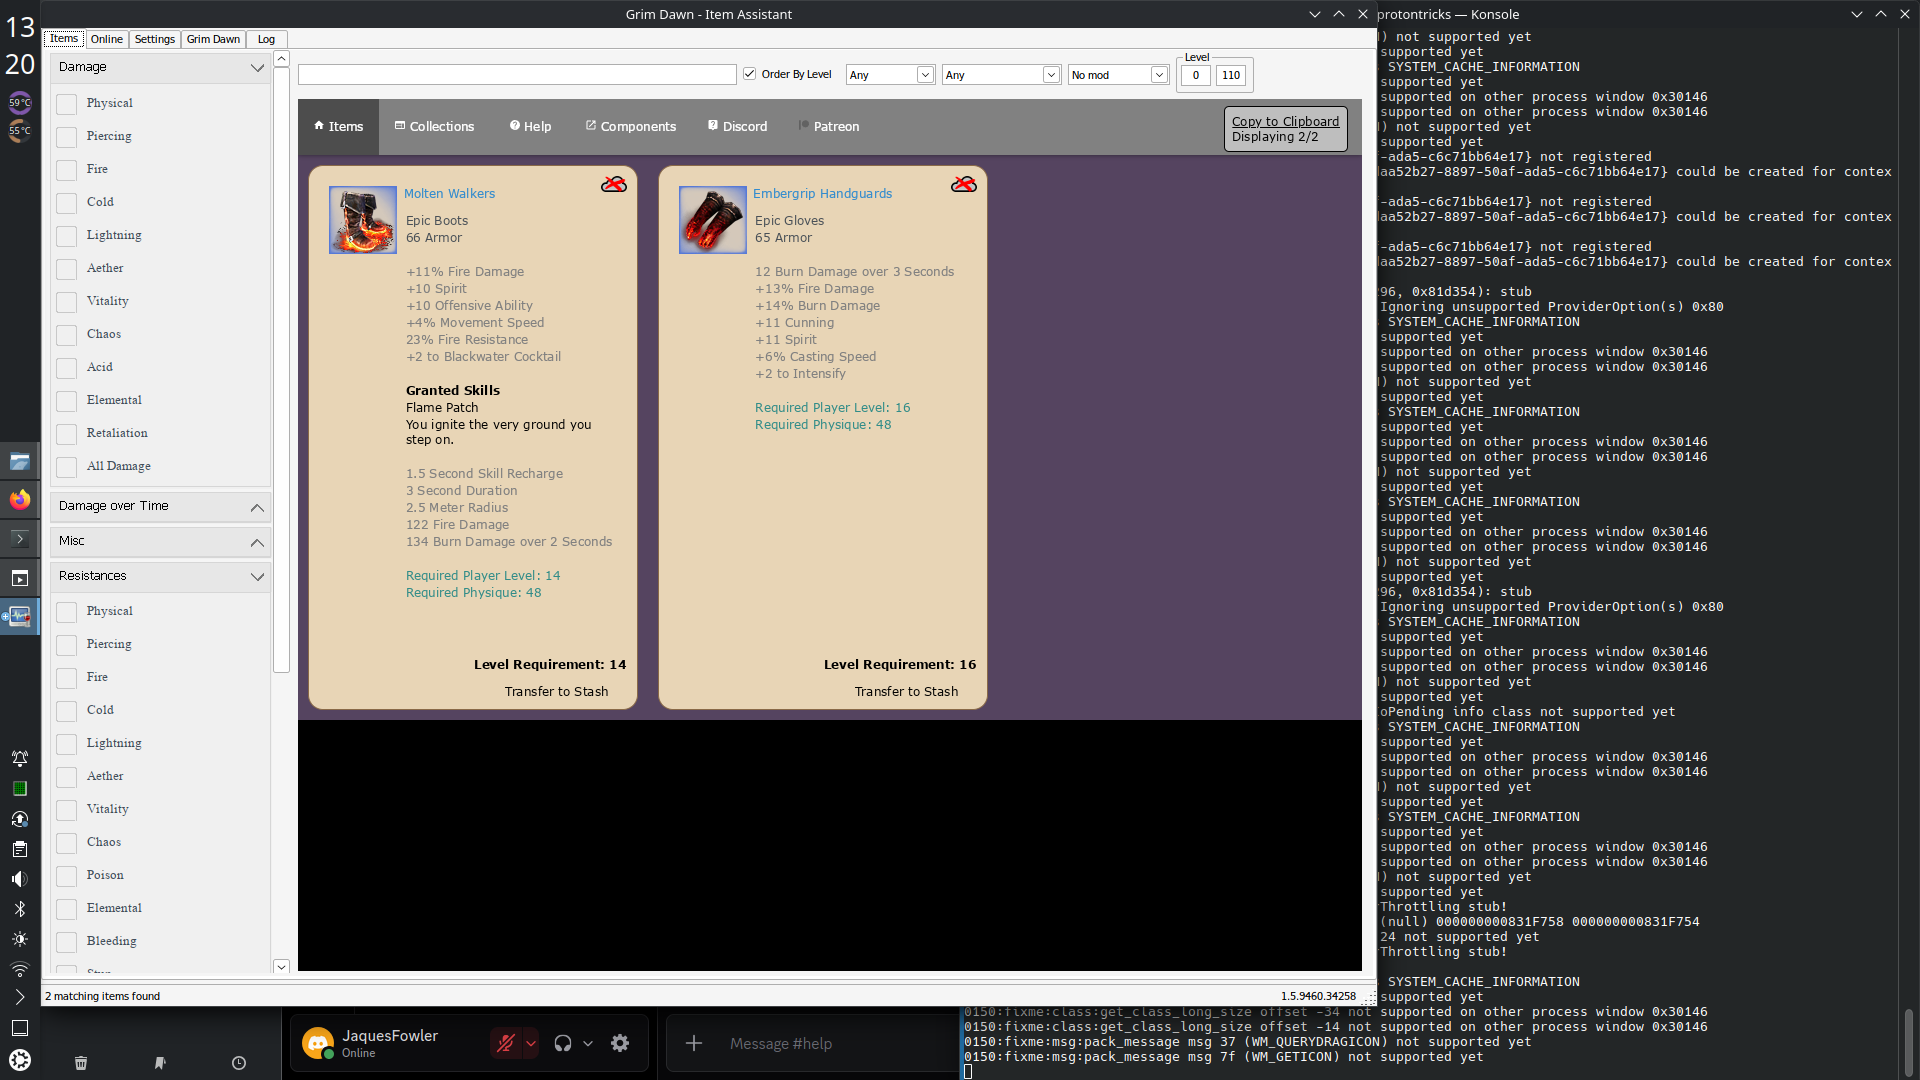Click Transfer to Stash for Embergrip Handguards
1920x1080 pixels.
click(906, 692)
